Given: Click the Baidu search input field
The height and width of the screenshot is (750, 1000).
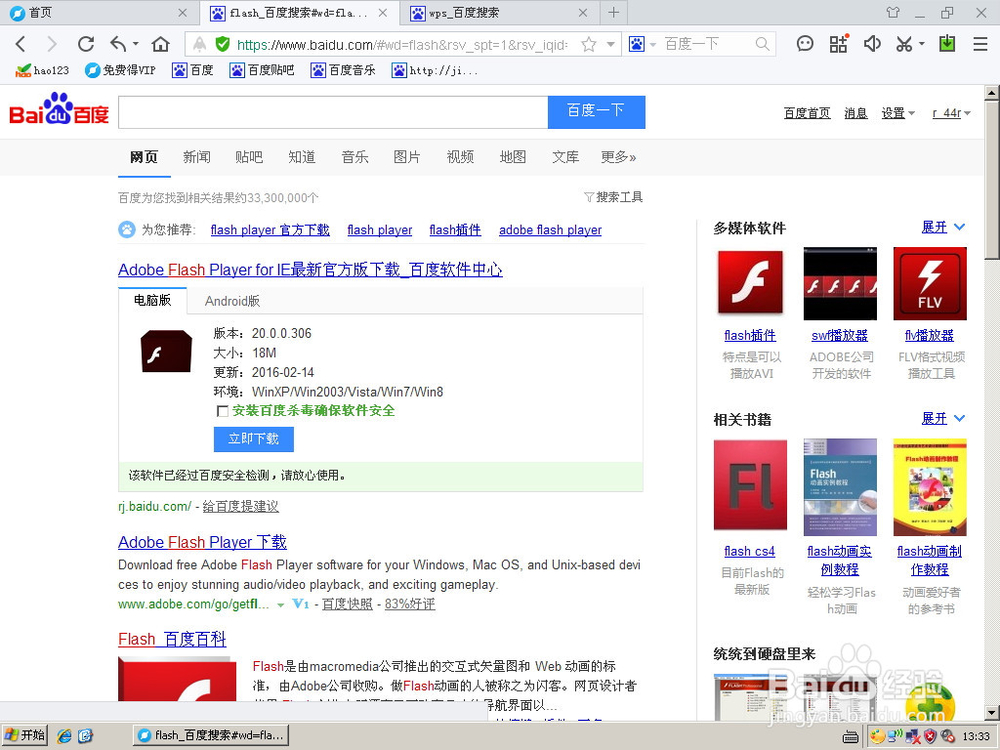Looking at the screenshot, I should (x=333, y=112).
